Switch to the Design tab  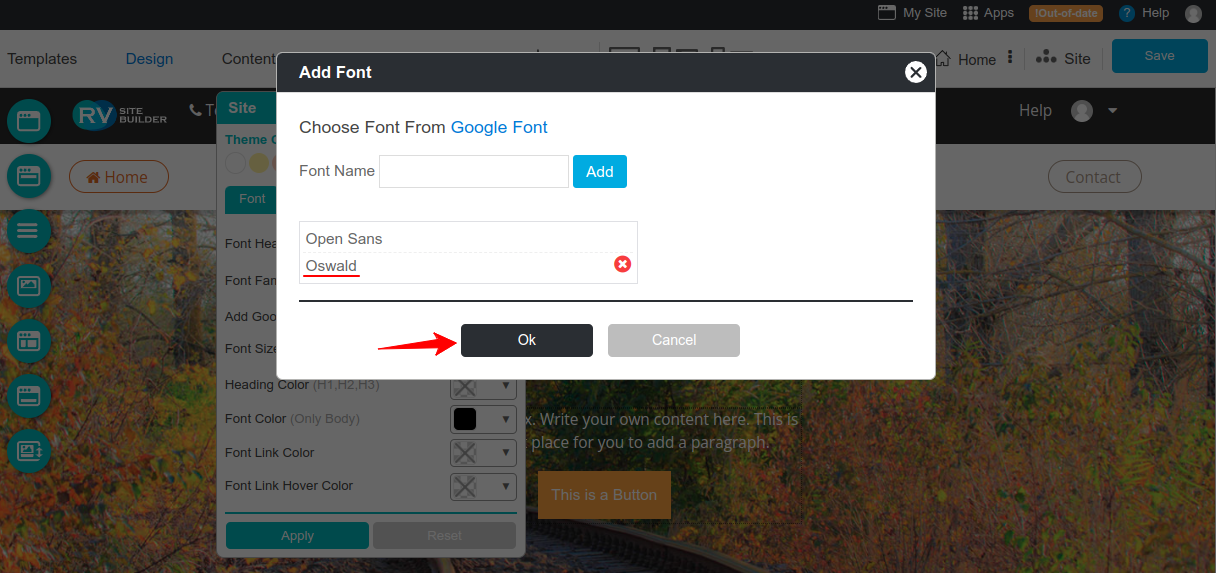pyautogui.click(x=149, y=59)
